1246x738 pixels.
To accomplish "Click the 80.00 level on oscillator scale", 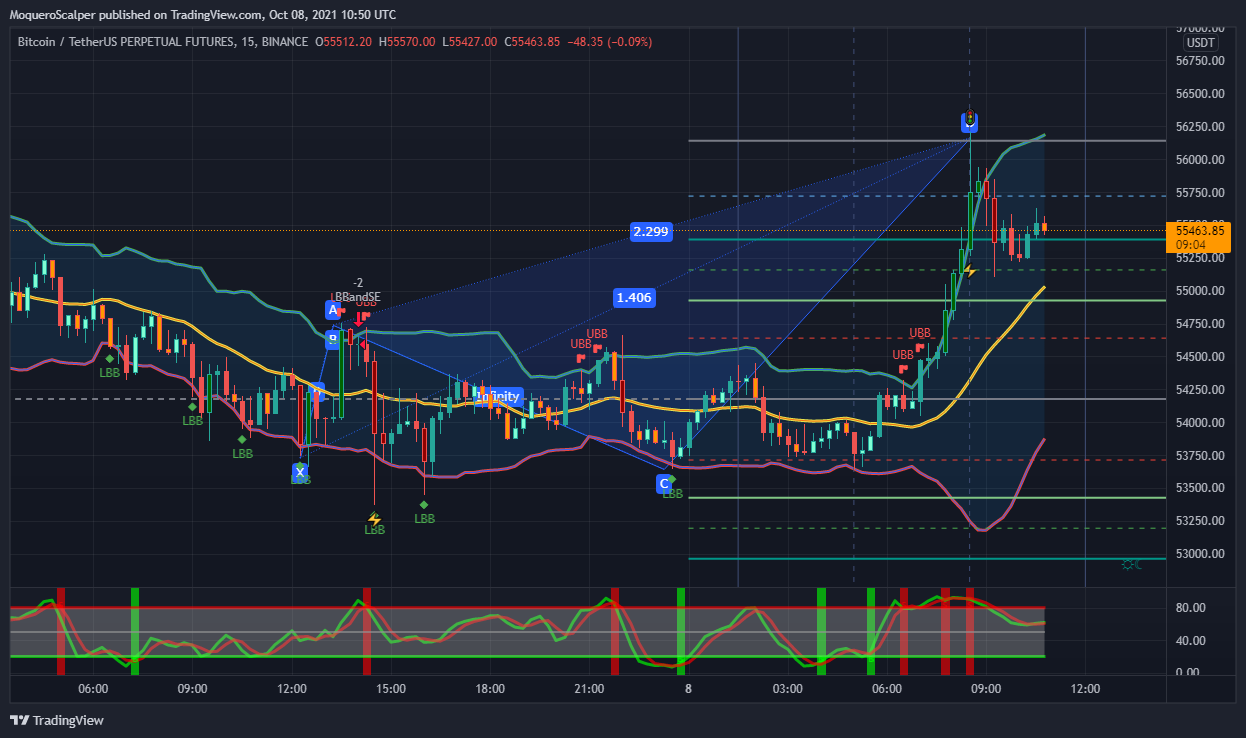I will [x=1189, y=608].
